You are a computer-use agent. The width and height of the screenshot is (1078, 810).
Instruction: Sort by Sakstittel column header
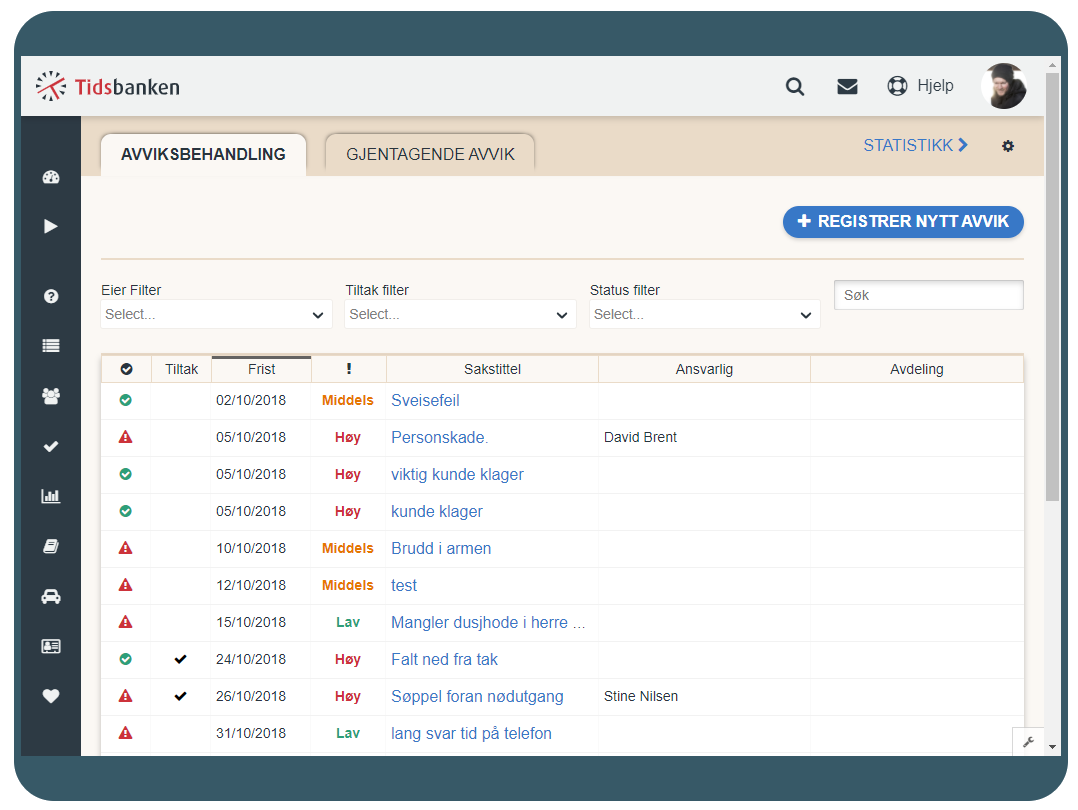[492, 369]
